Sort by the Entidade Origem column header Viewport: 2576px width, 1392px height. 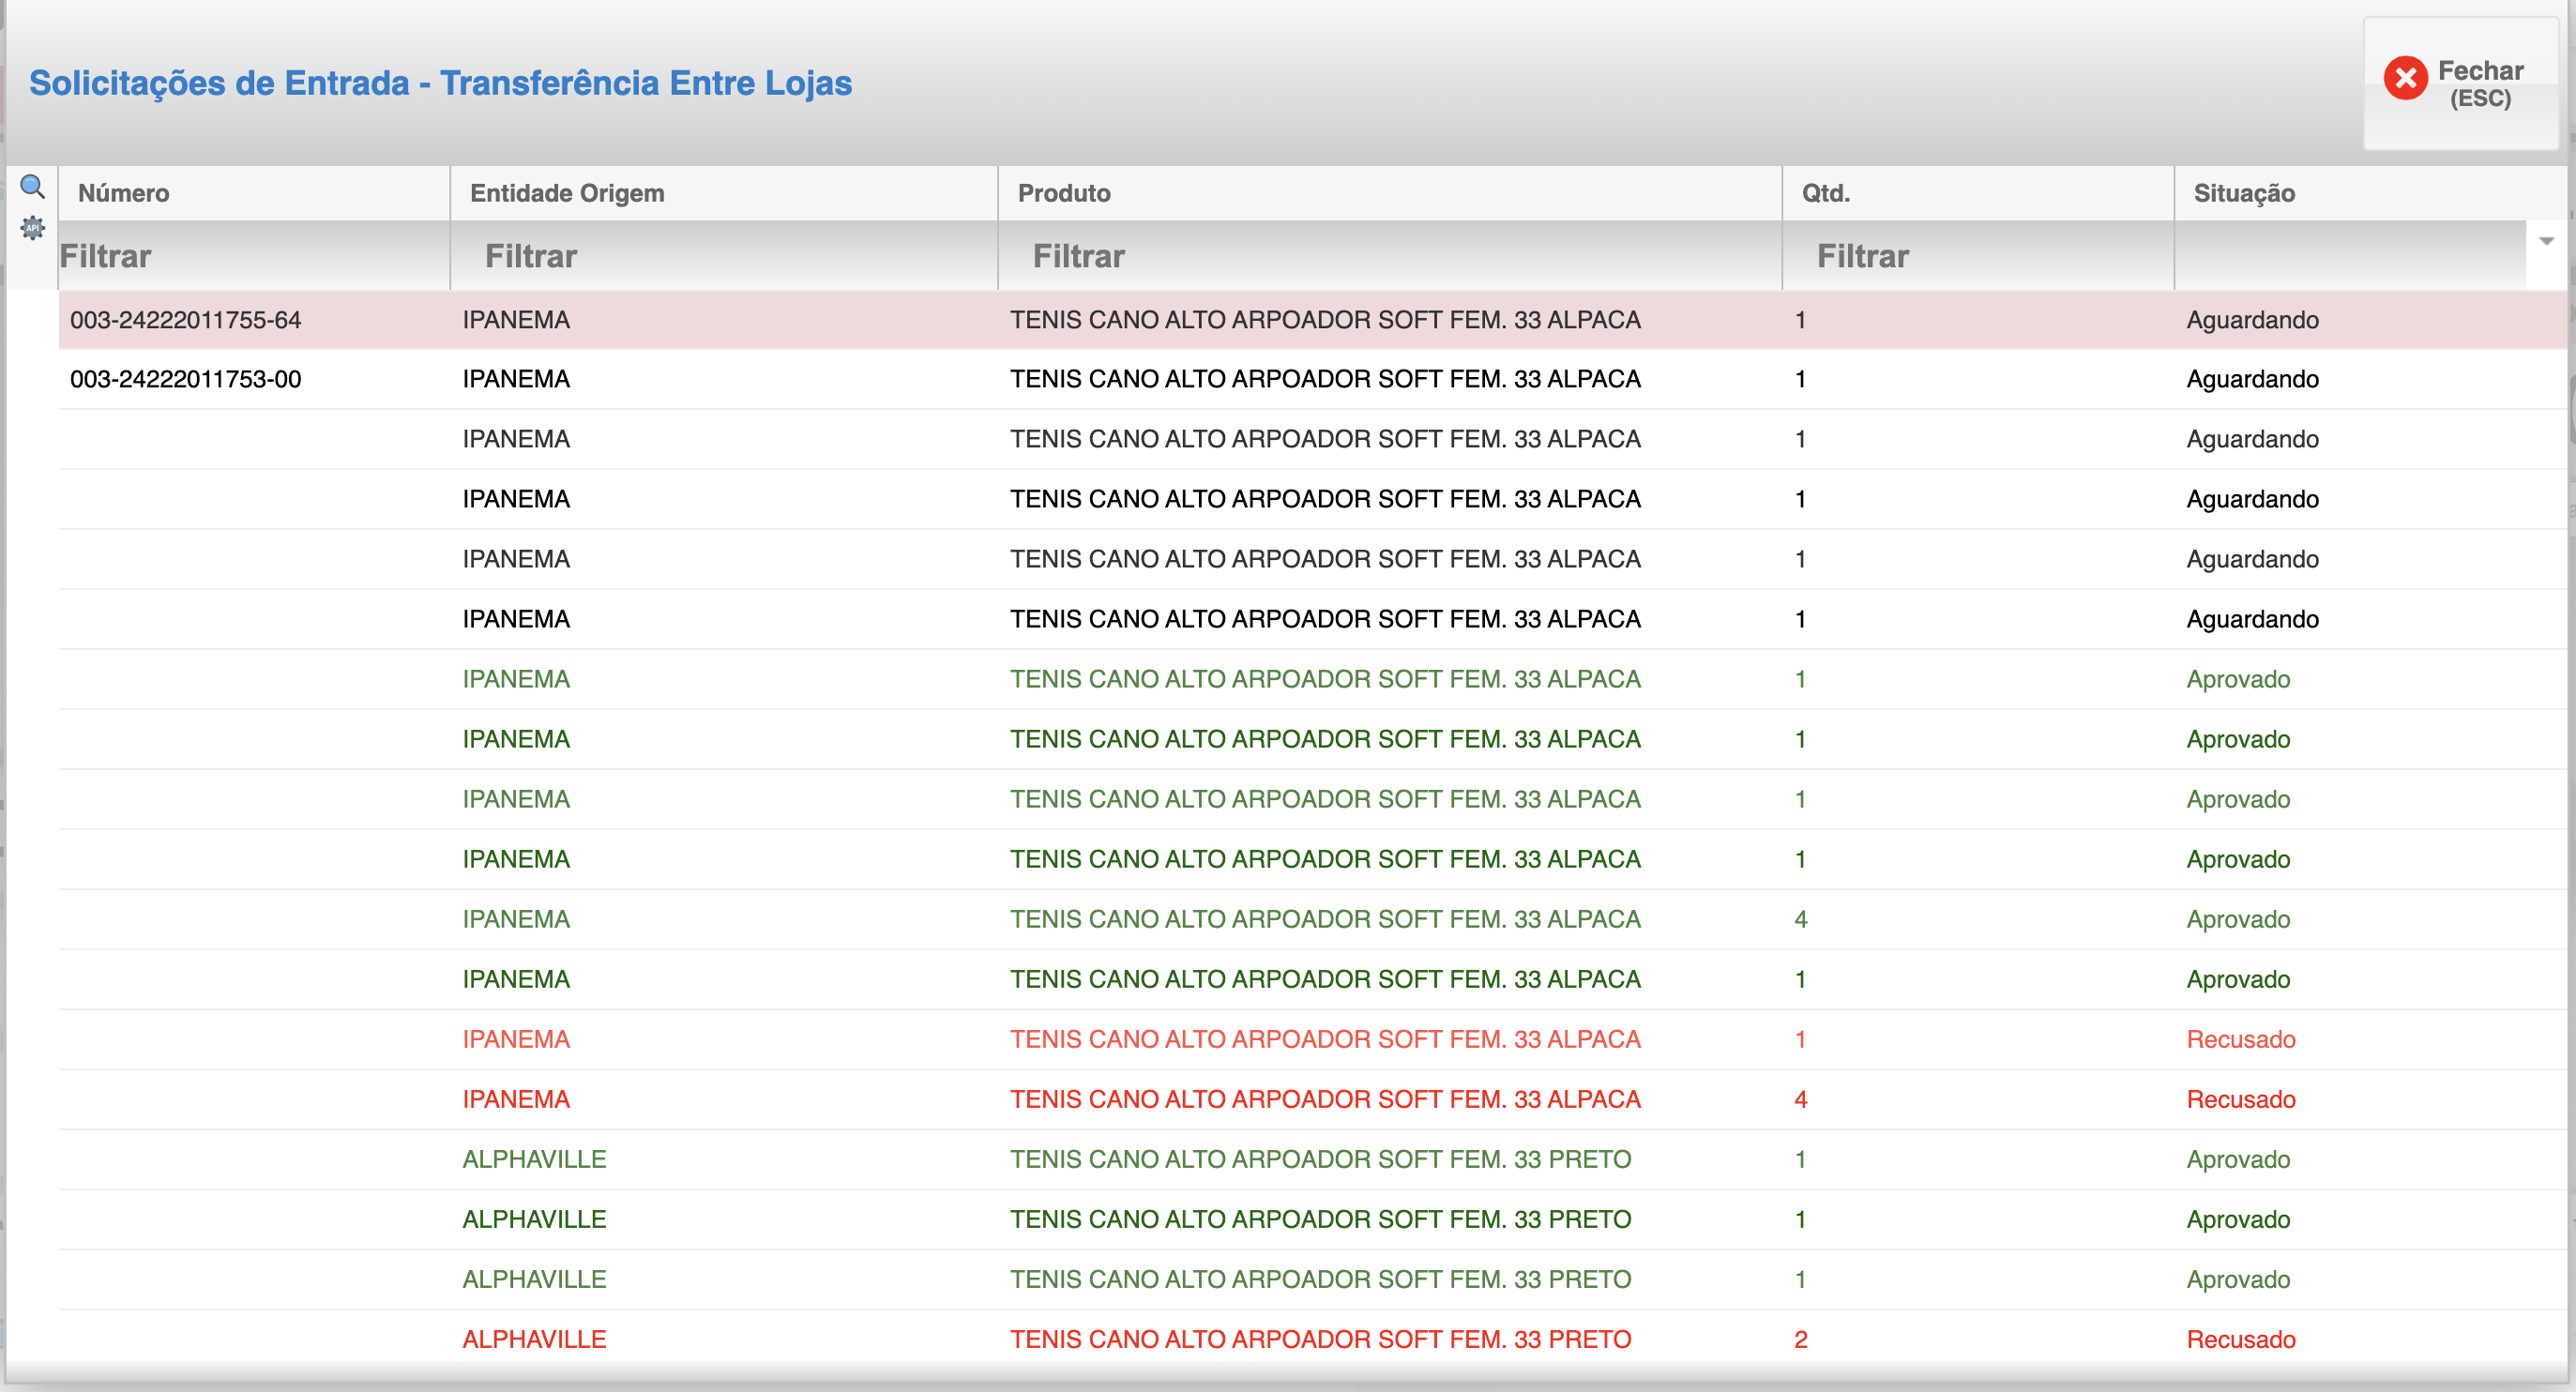tap(566, 193)
